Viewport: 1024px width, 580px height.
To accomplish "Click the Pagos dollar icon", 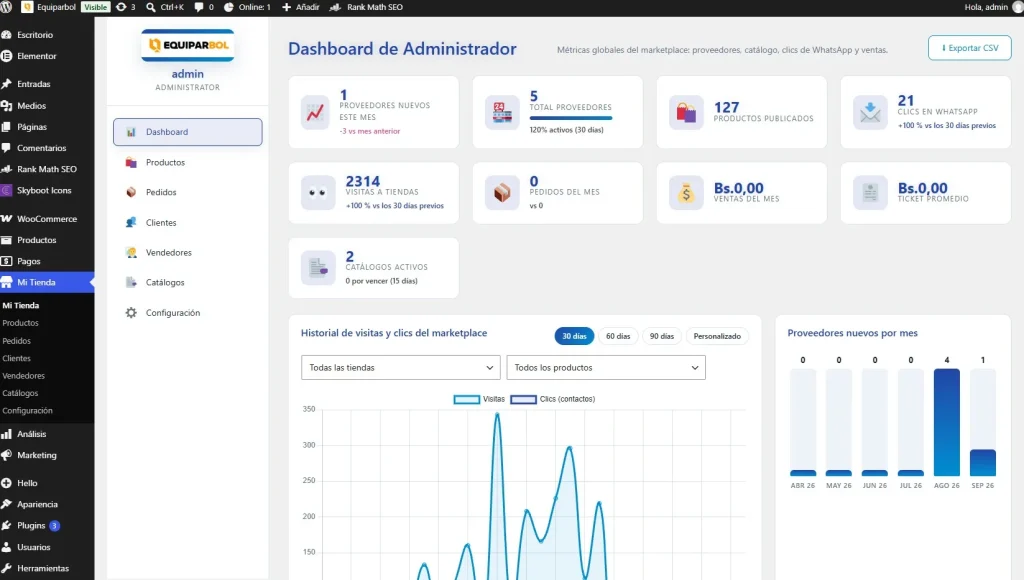I will click(x=7, y=261).
